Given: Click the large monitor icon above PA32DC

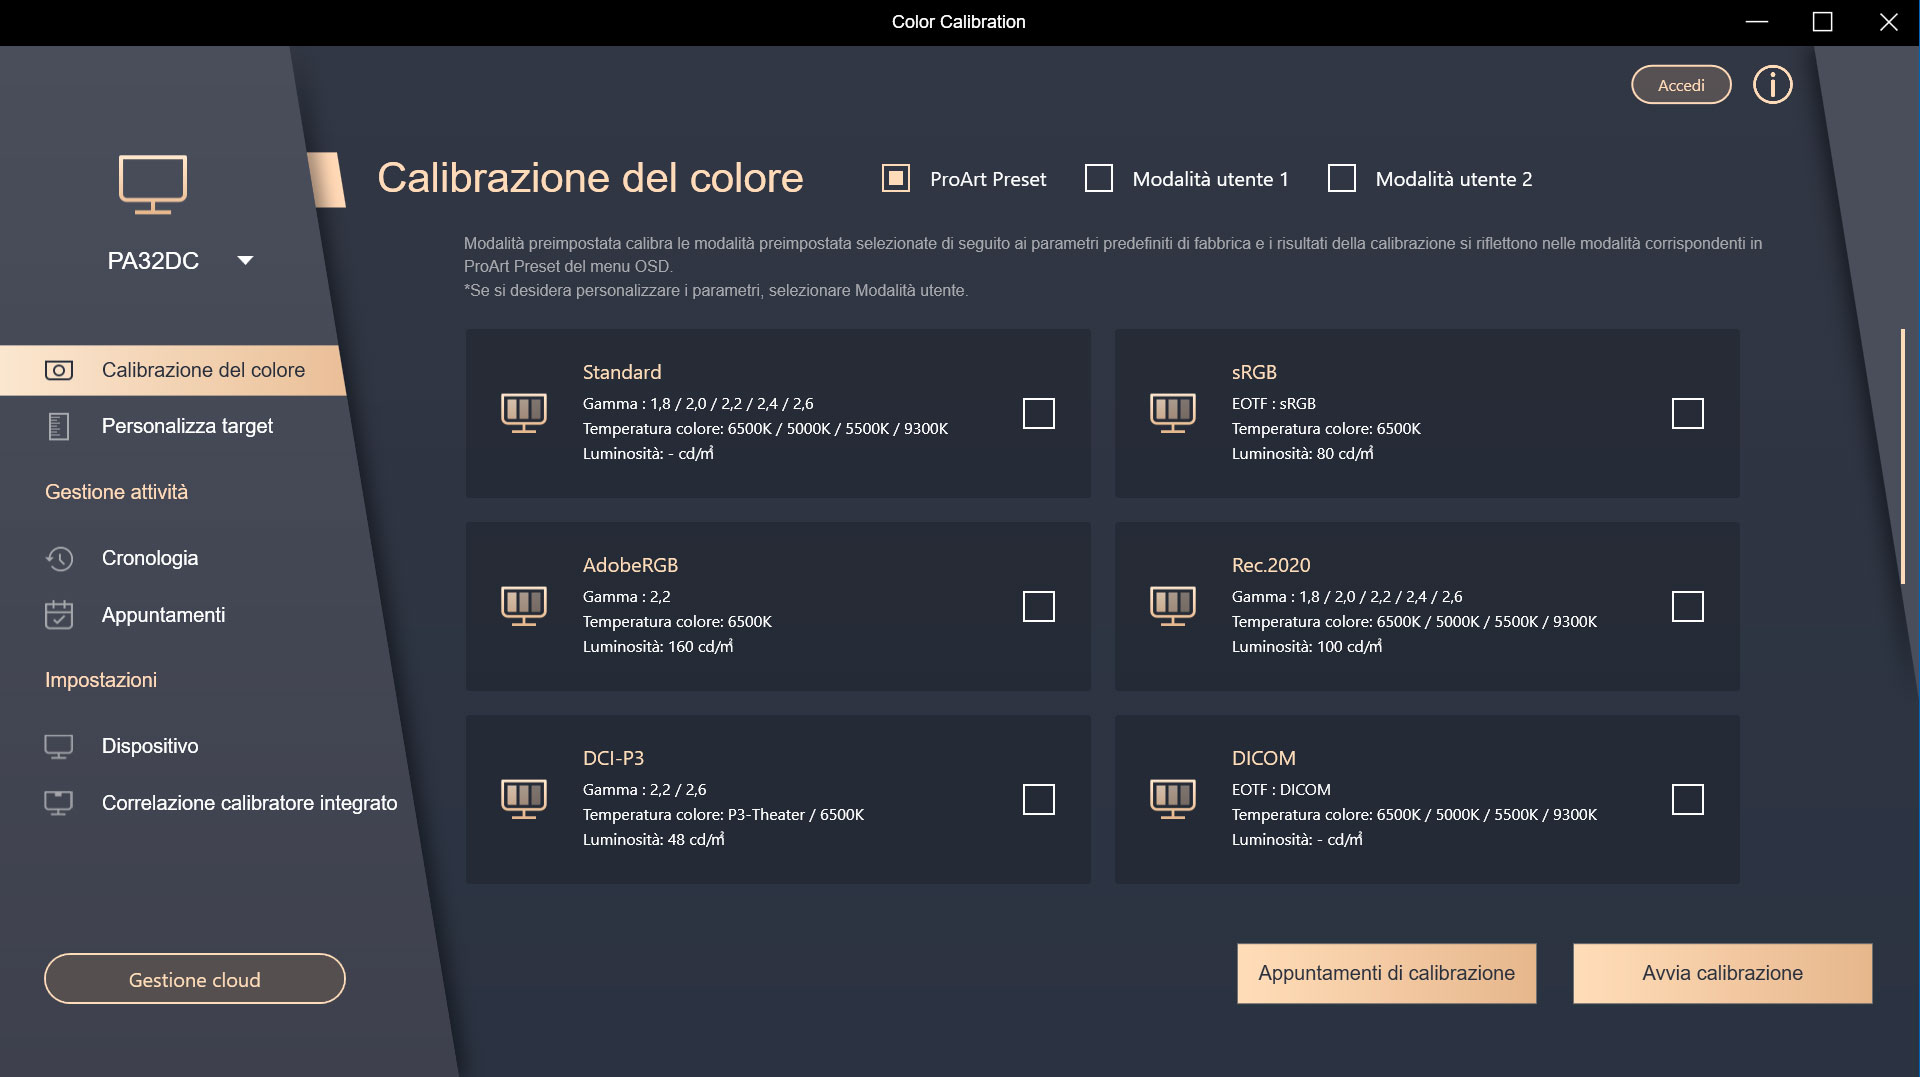Looking at the screenshot, I should click(153, 184).
